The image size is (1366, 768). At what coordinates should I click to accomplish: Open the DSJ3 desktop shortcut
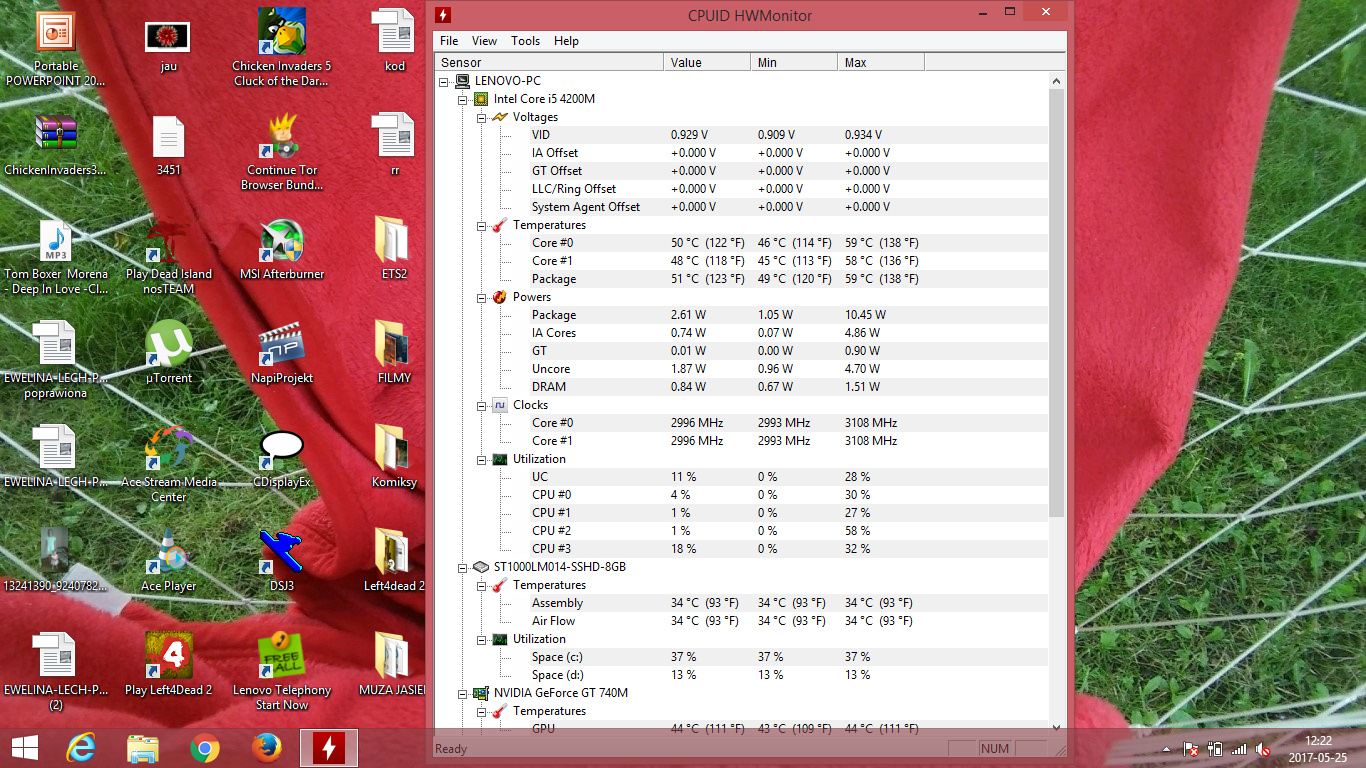pyautogui.click(x=282, y=562)
